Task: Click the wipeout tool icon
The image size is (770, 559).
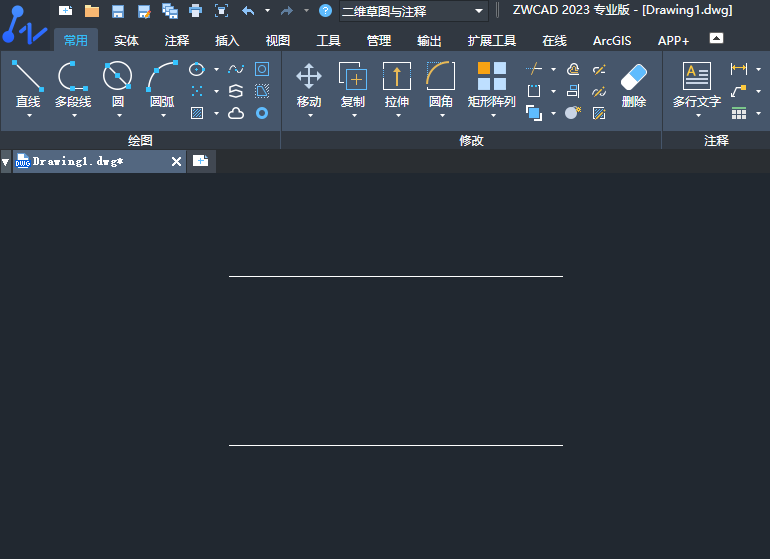Action: 262,91
